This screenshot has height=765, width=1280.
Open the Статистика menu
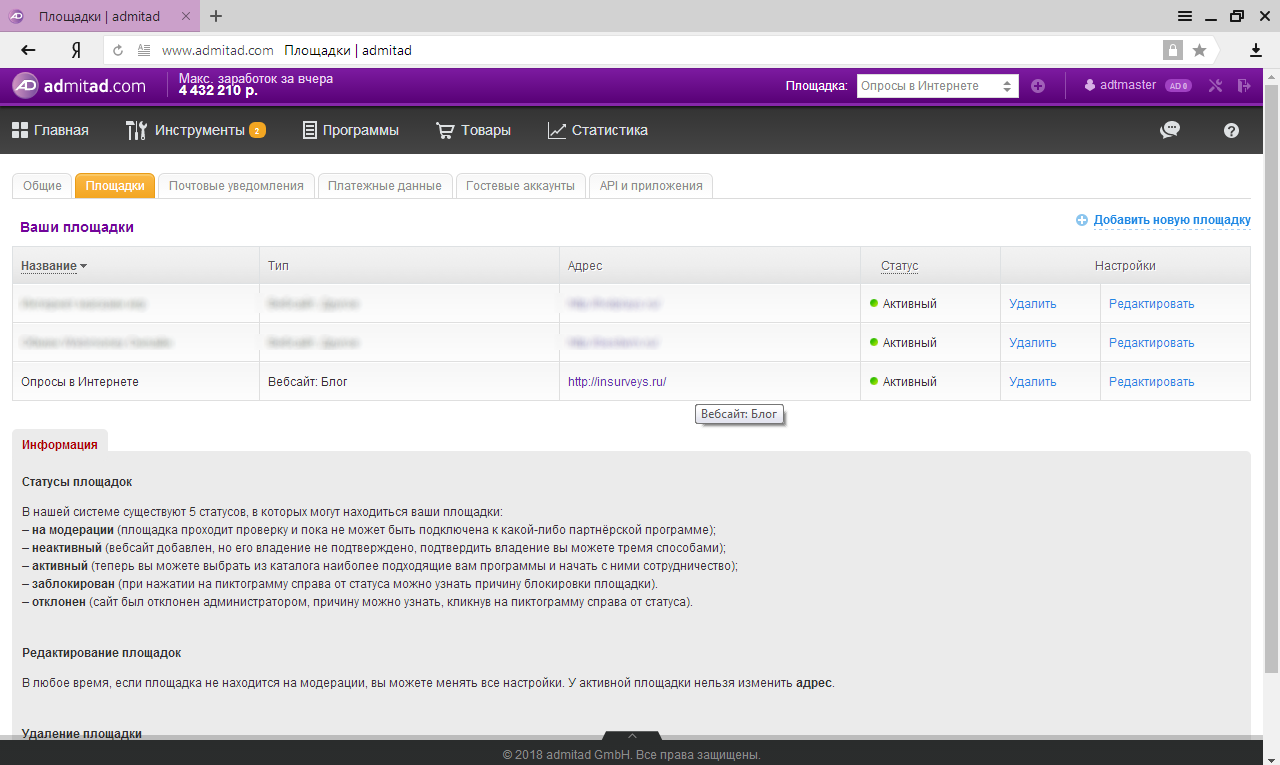598,130
